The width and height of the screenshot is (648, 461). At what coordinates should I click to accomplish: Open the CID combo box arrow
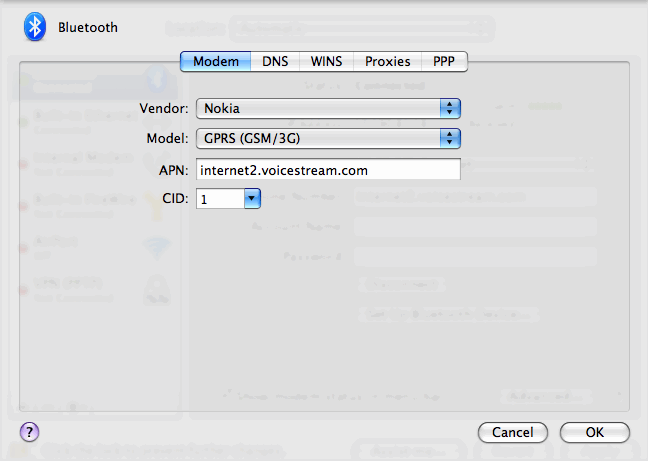[x=251, y=199]
